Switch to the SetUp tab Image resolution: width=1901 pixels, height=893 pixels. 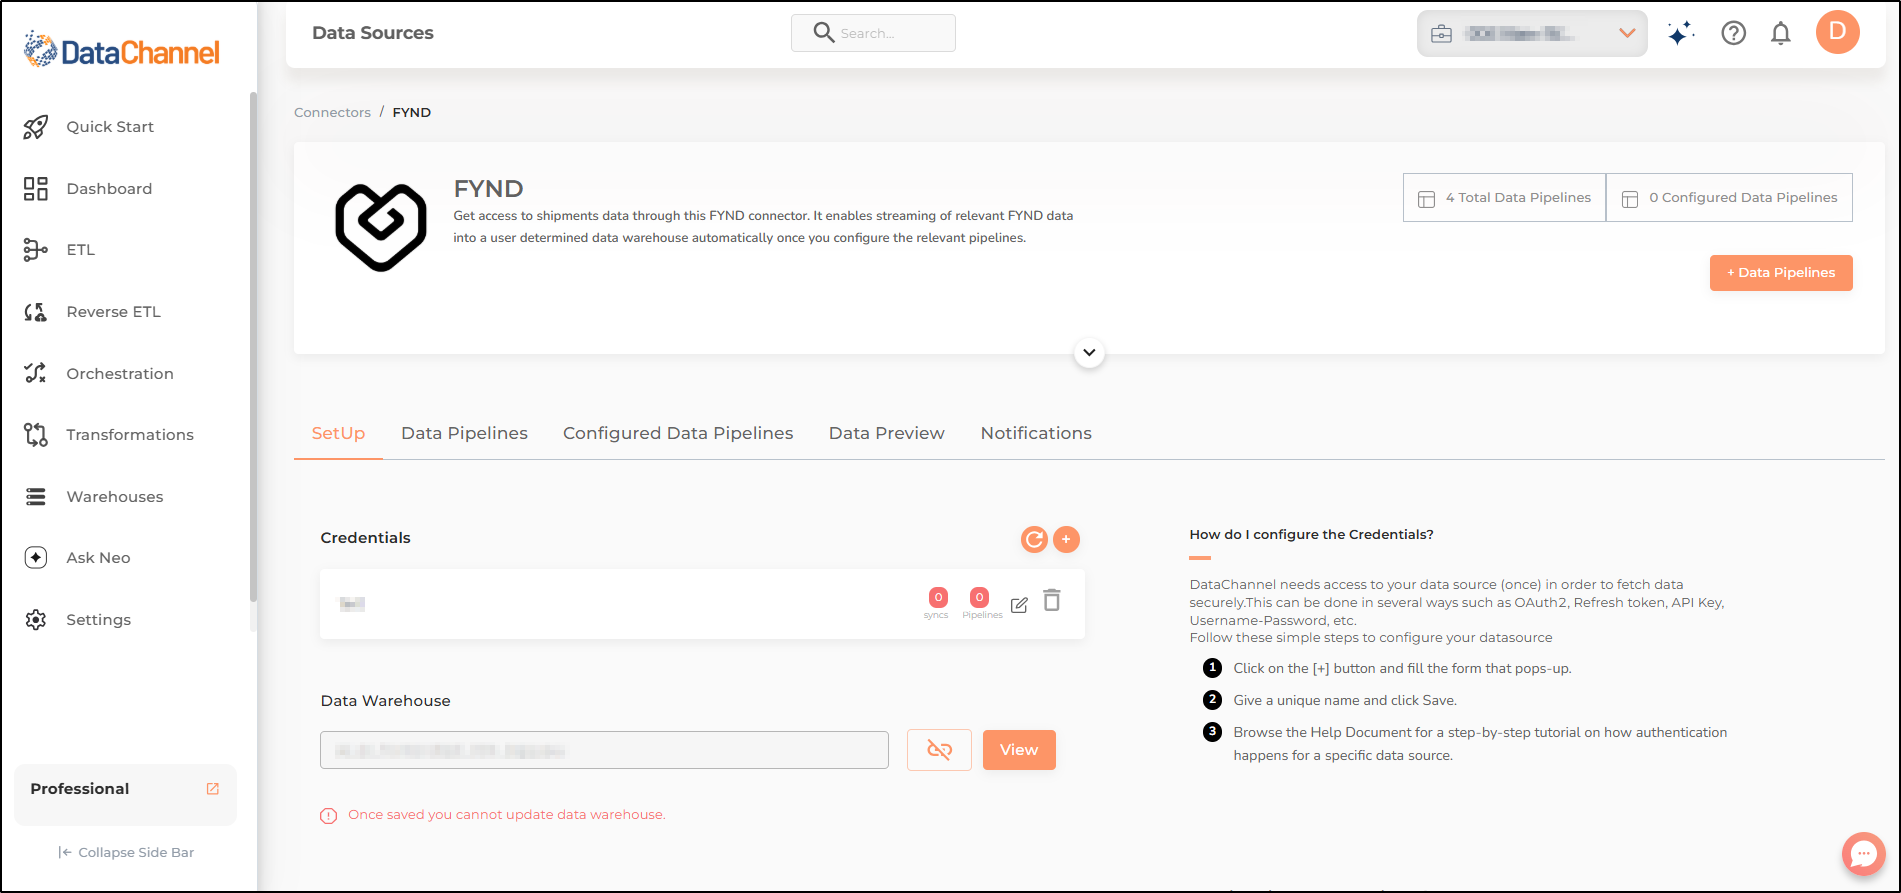(338, 434)
